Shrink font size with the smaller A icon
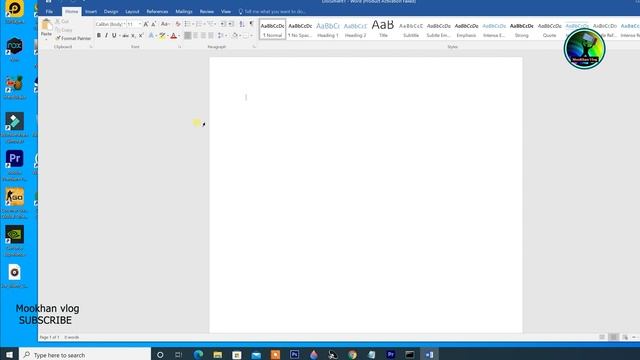Viewport: 640px width, 360px height. (x=153, y=24)
